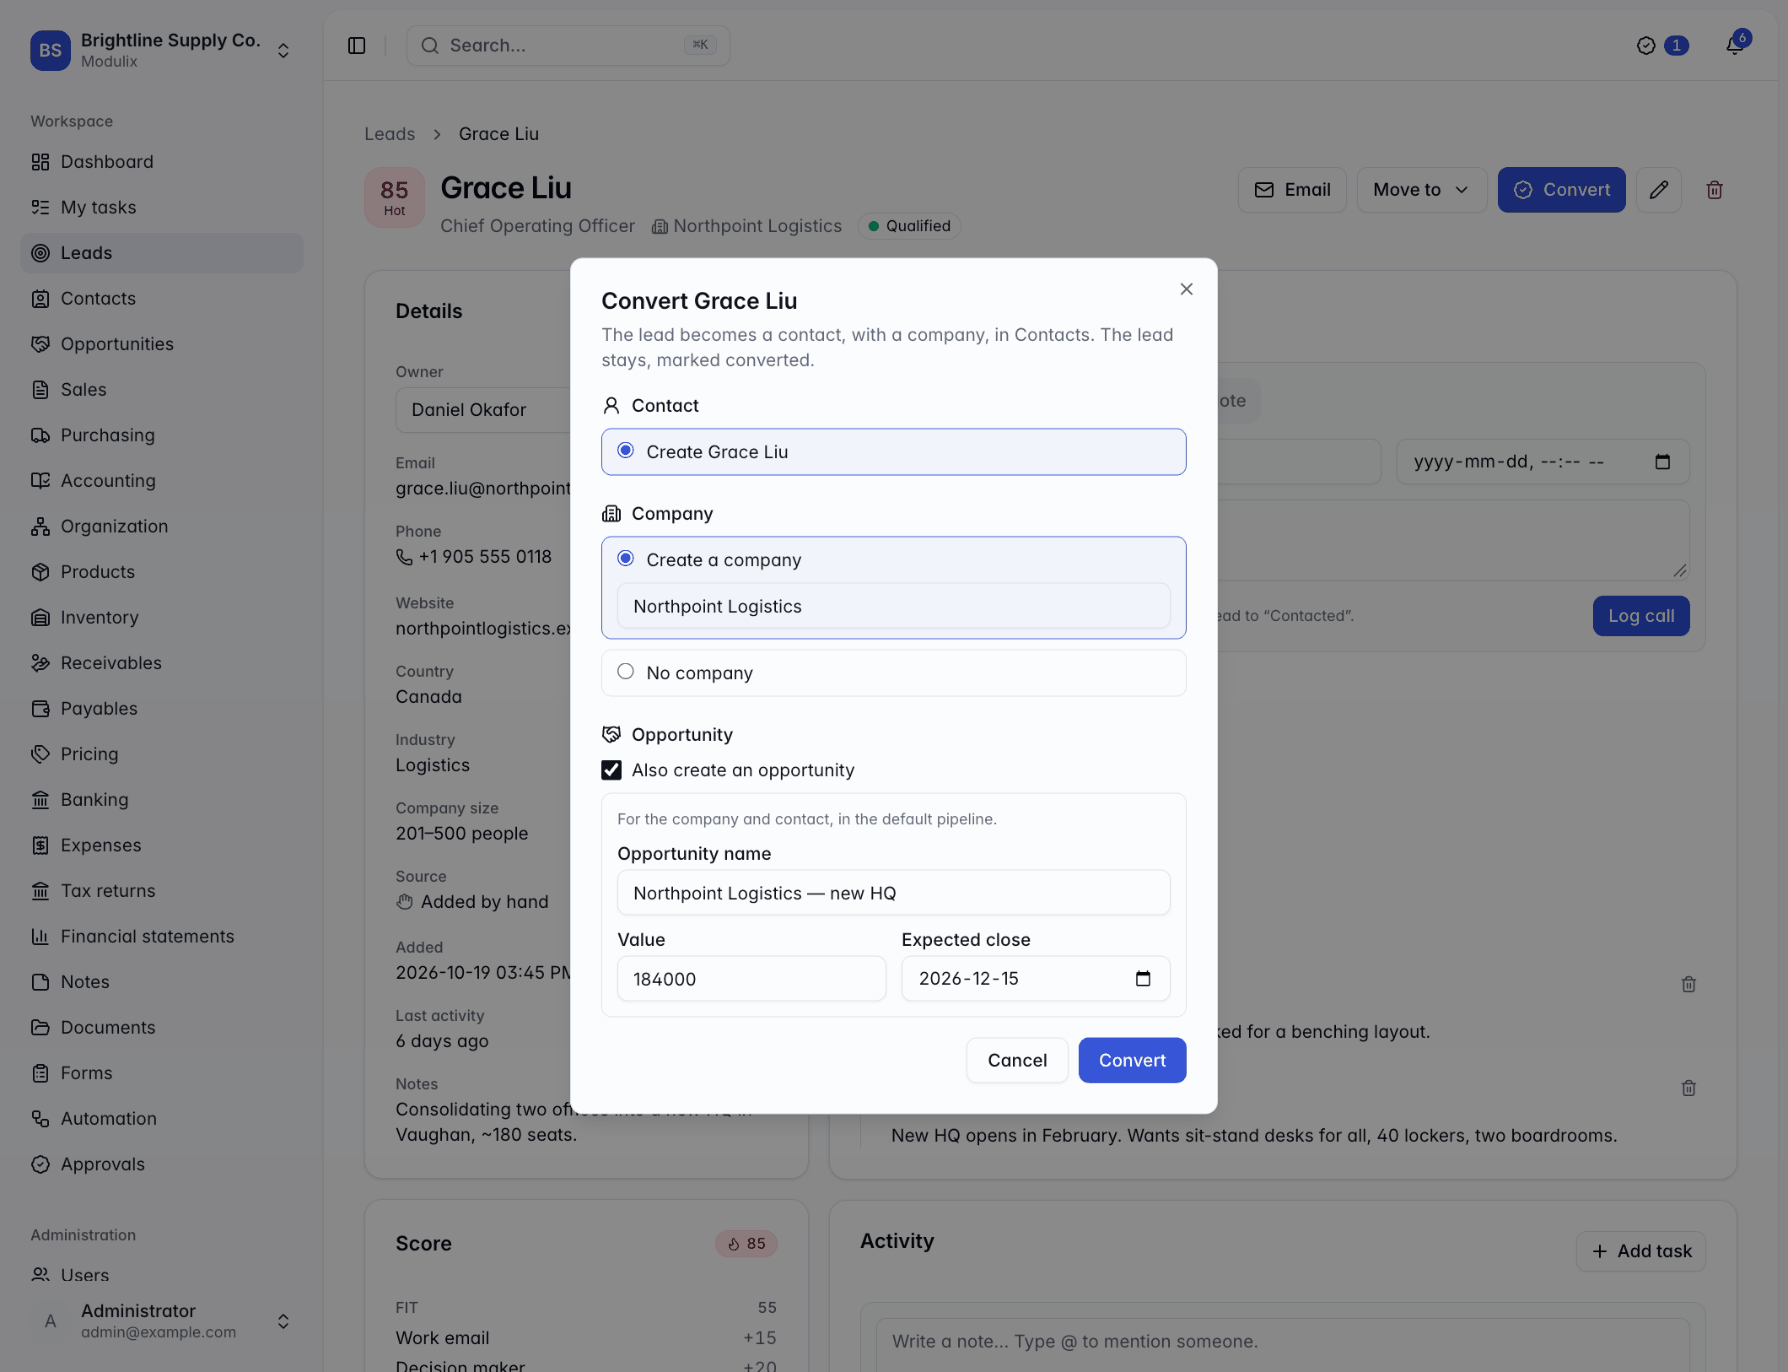1788x1372 pixels.
Task: Open Leads in the sidebar
Action: tap(162, 253)
